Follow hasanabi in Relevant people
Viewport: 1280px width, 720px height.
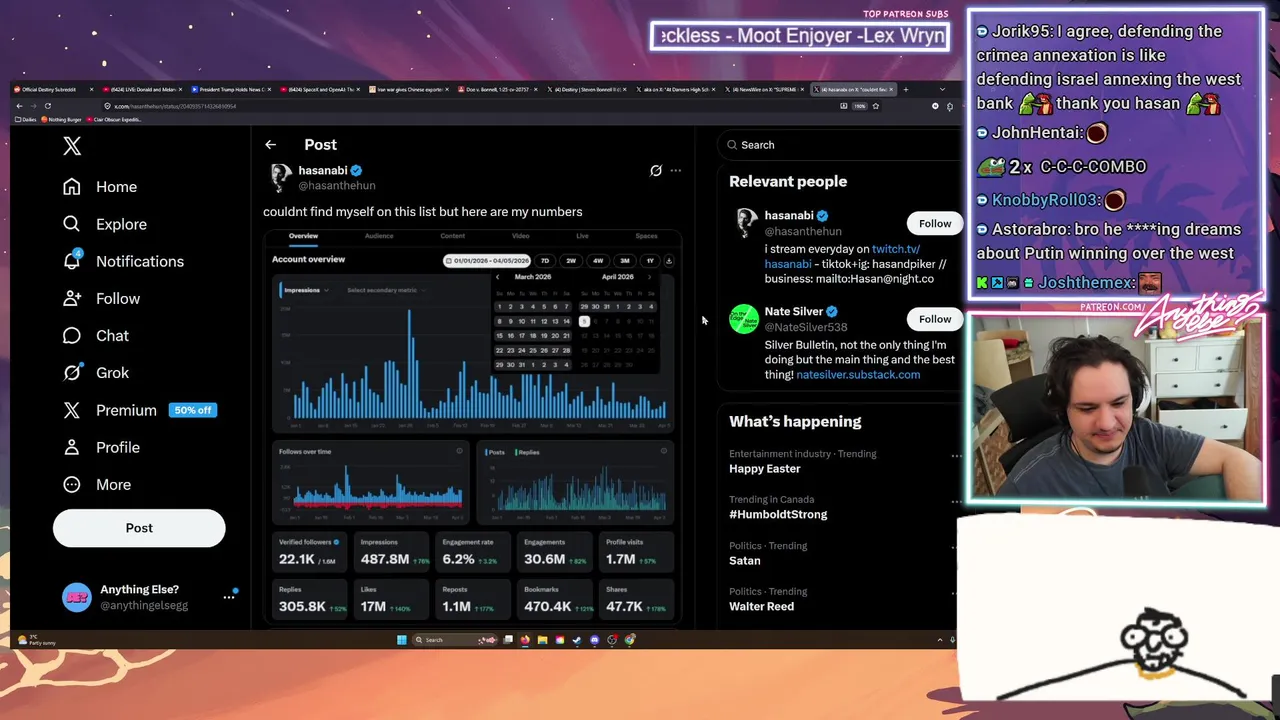coord(935,223)
